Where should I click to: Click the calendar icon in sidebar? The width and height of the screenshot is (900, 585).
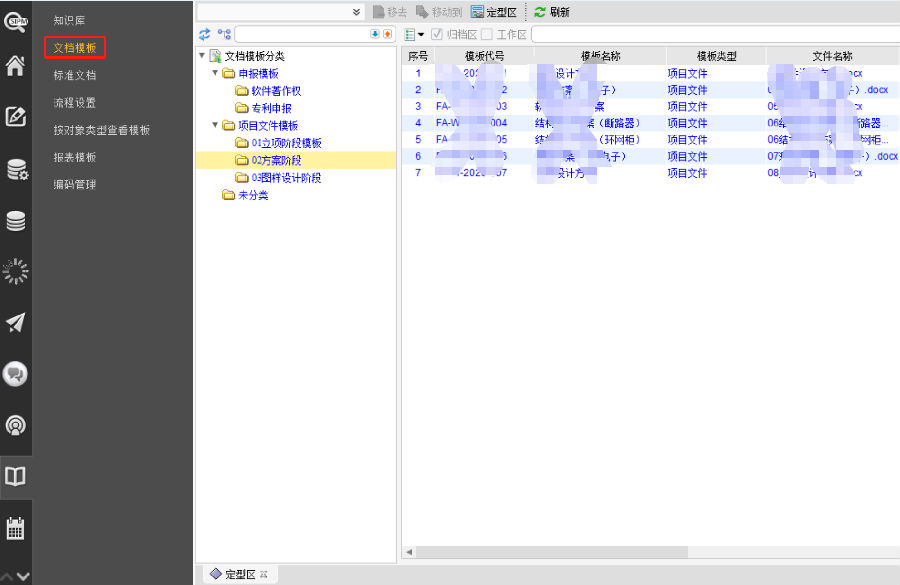coord(16,528)
